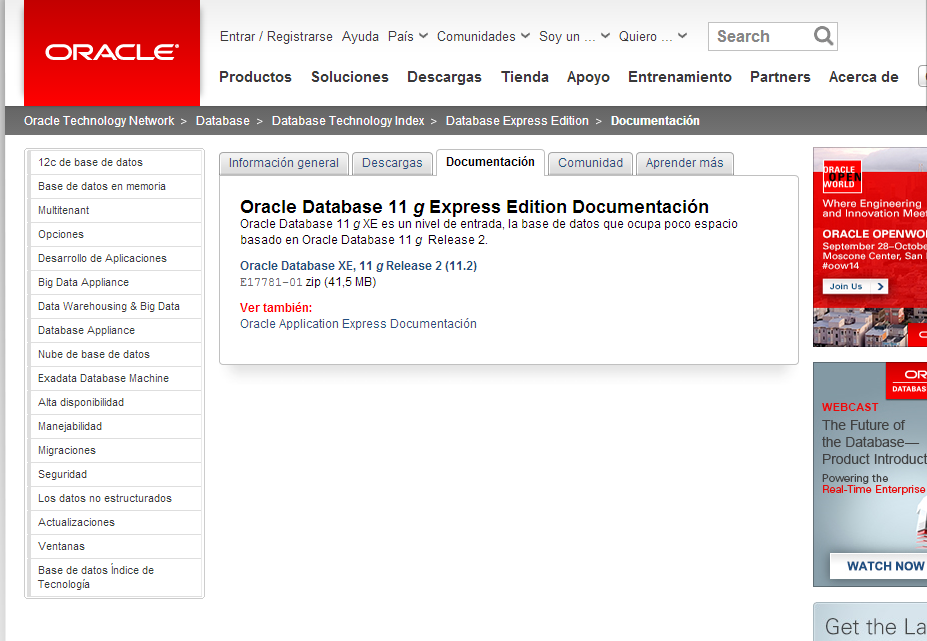Open the 'Productos' menu
This screenshot has width=927, height=641.
click(x=255, y=77)
